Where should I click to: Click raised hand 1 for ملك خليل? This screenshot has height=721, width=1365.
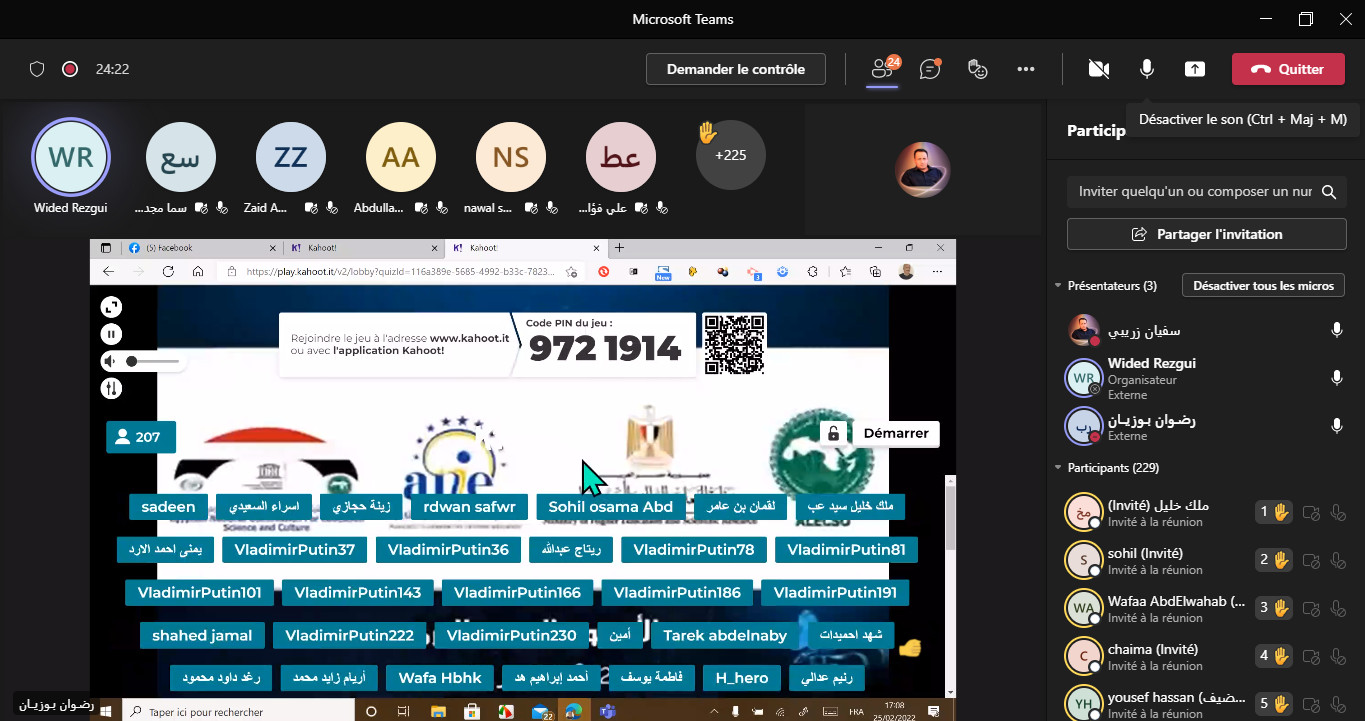click(x=1274, y=512)
